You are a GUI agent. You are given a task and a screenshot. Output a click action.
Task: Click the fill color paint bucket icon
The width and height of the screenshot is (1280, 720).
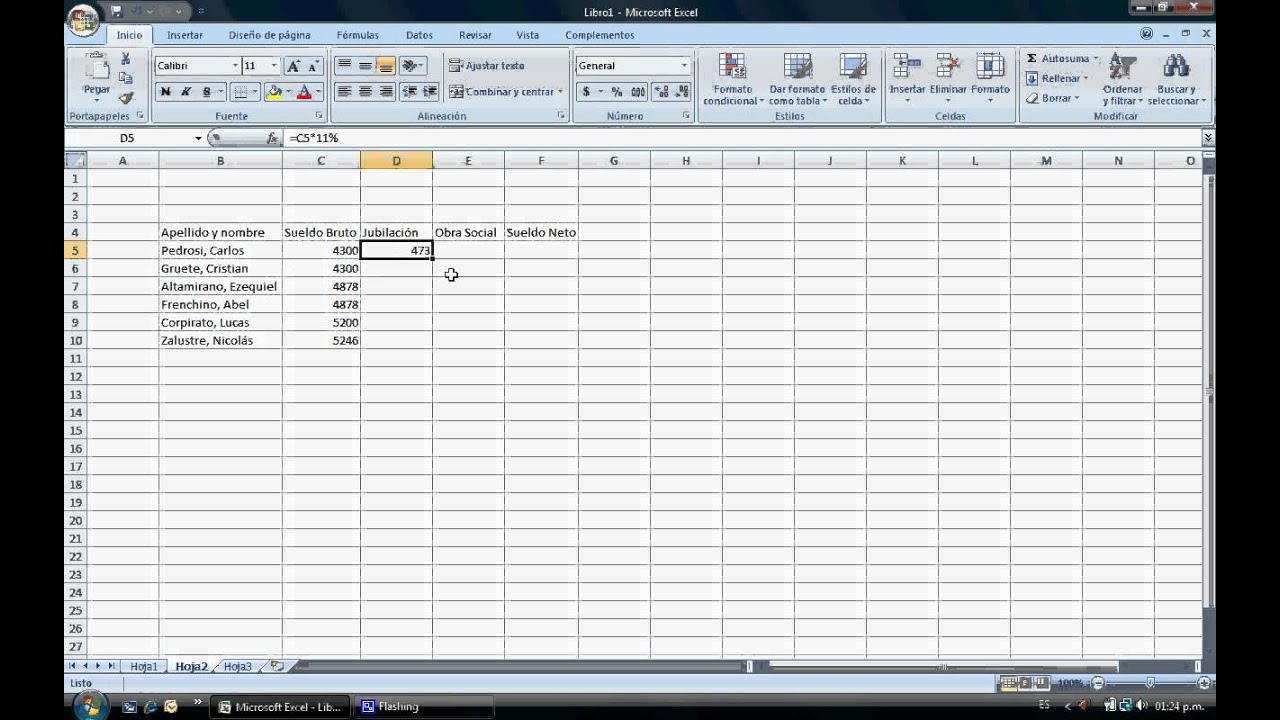[x=274, y=92]
